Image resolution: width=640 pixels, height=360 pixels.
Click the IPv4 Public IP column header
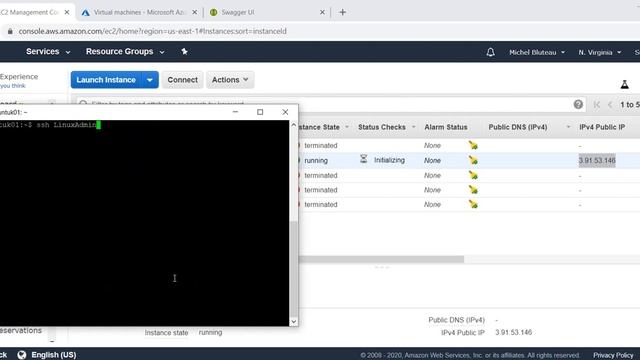602,127
